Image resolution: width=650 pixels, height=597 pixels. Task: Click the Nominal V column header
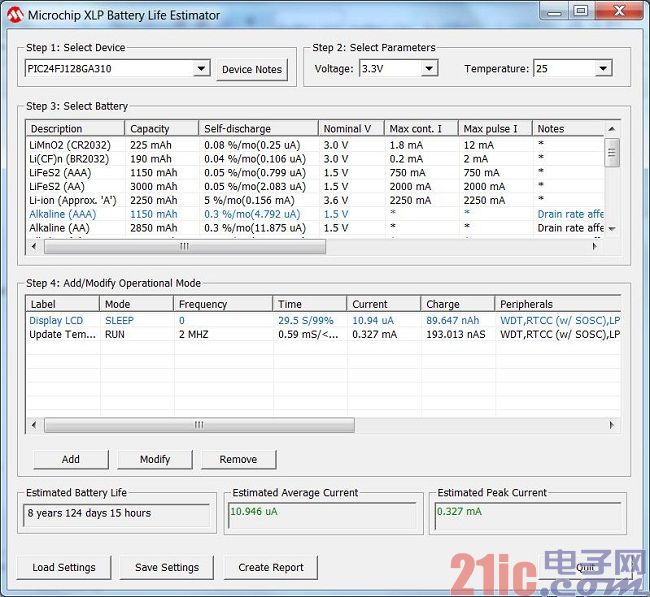352,129
